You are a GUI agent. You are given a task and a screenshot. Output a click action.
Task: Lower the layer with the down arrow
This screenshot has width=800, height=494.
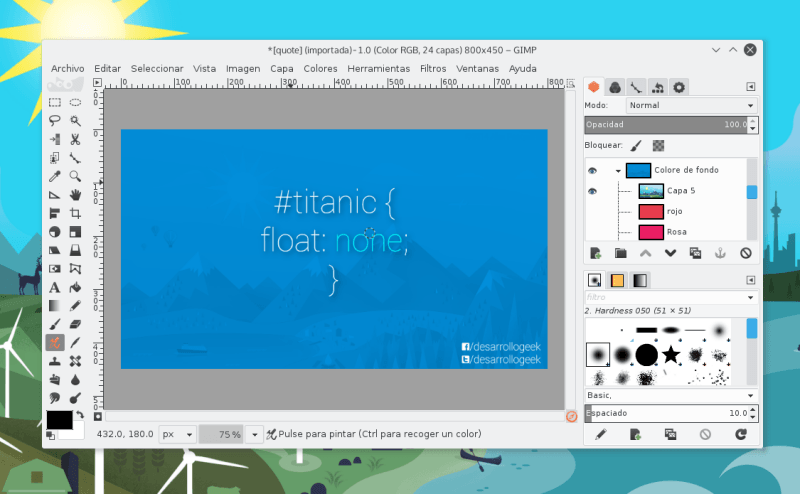[670, 253]
